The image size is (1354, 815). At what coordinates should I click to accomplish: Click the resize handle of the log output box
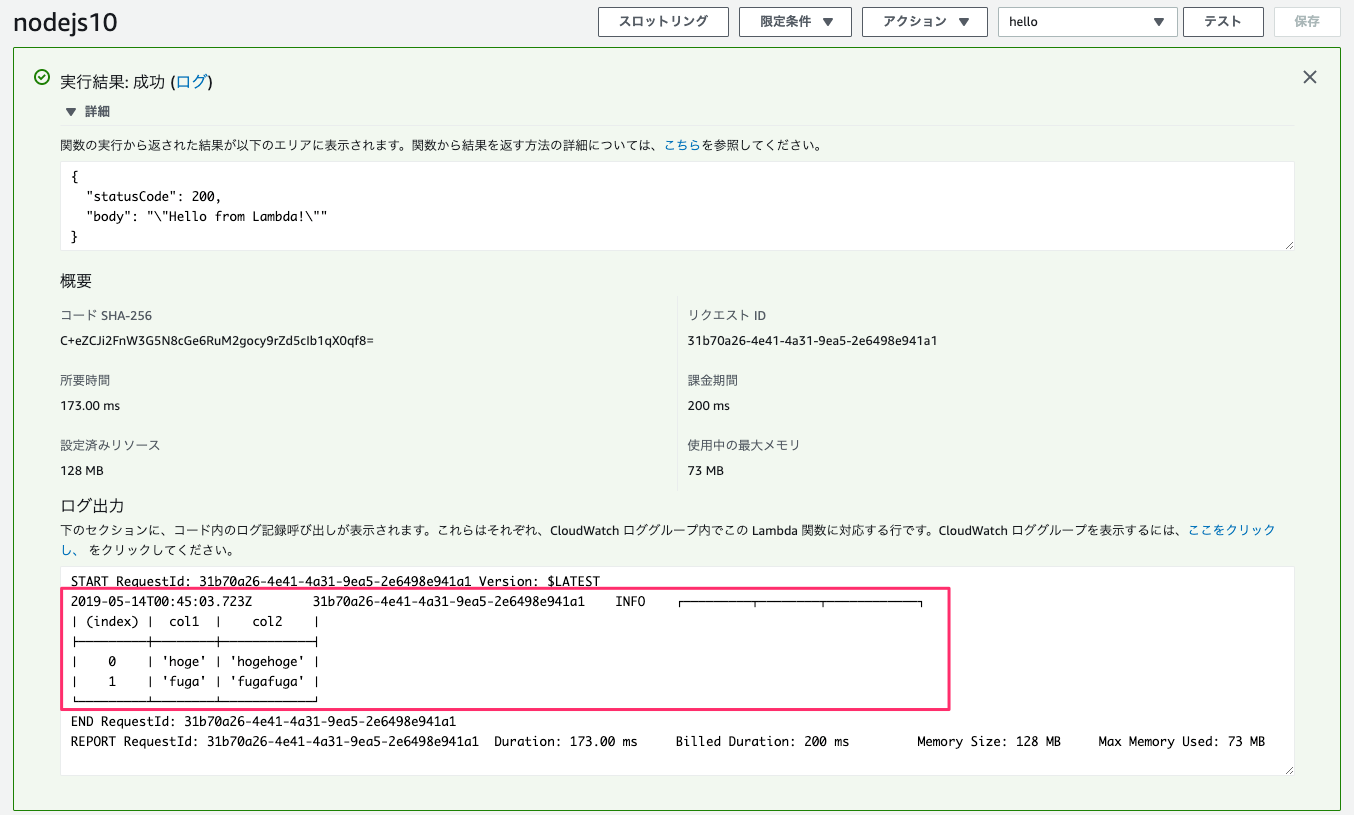[1288, 770]
